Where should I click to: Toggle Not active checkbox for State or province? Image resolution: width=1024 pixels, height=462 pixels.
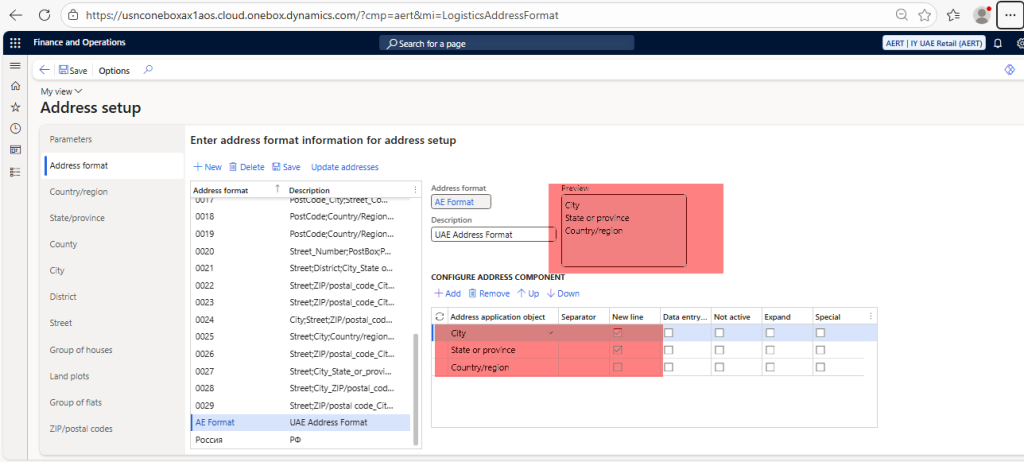pos(719,350)
